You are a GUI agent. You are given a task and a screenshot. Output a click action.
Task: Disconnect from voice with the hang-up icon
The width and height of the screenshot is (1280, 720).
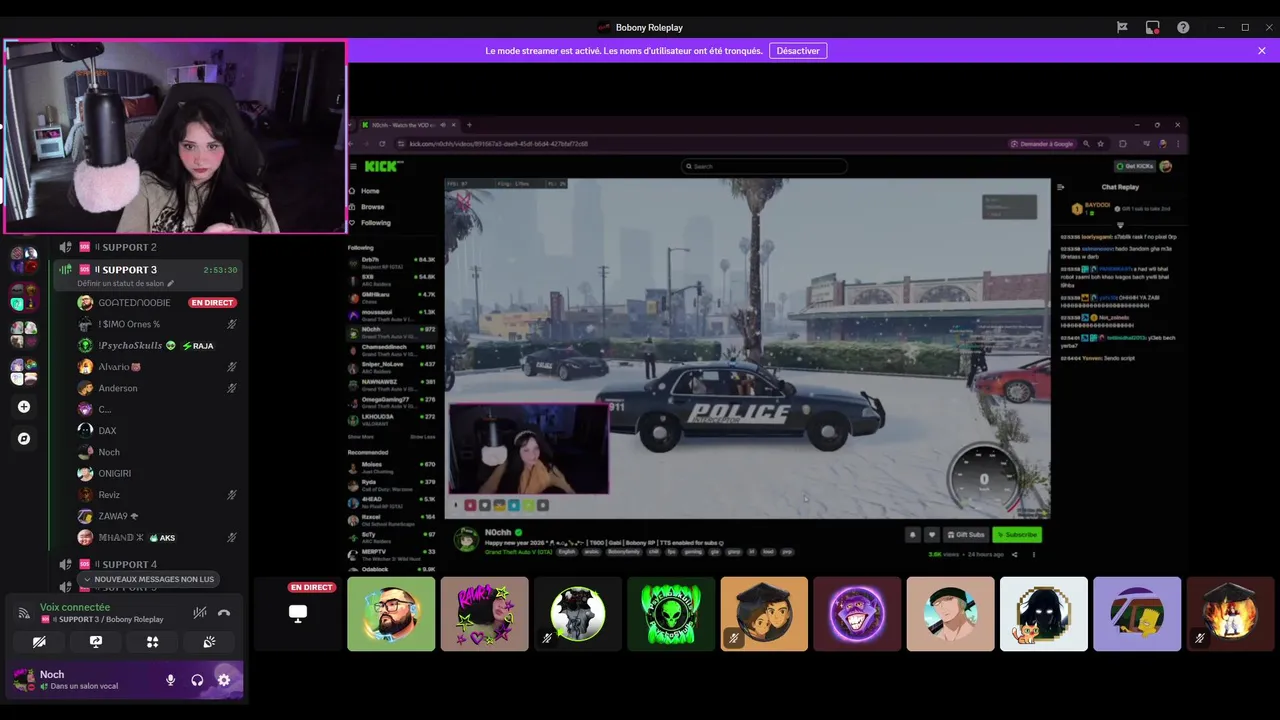click(x=224, y=612)
